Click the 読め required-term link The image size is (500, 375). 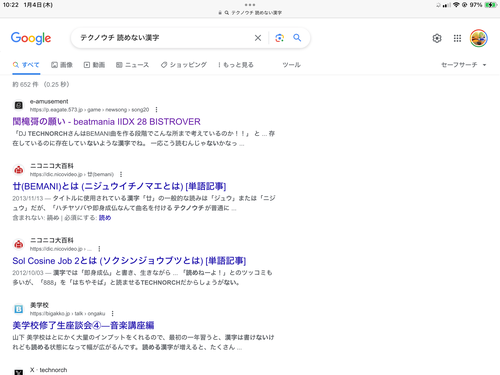(x=105, y=218)
